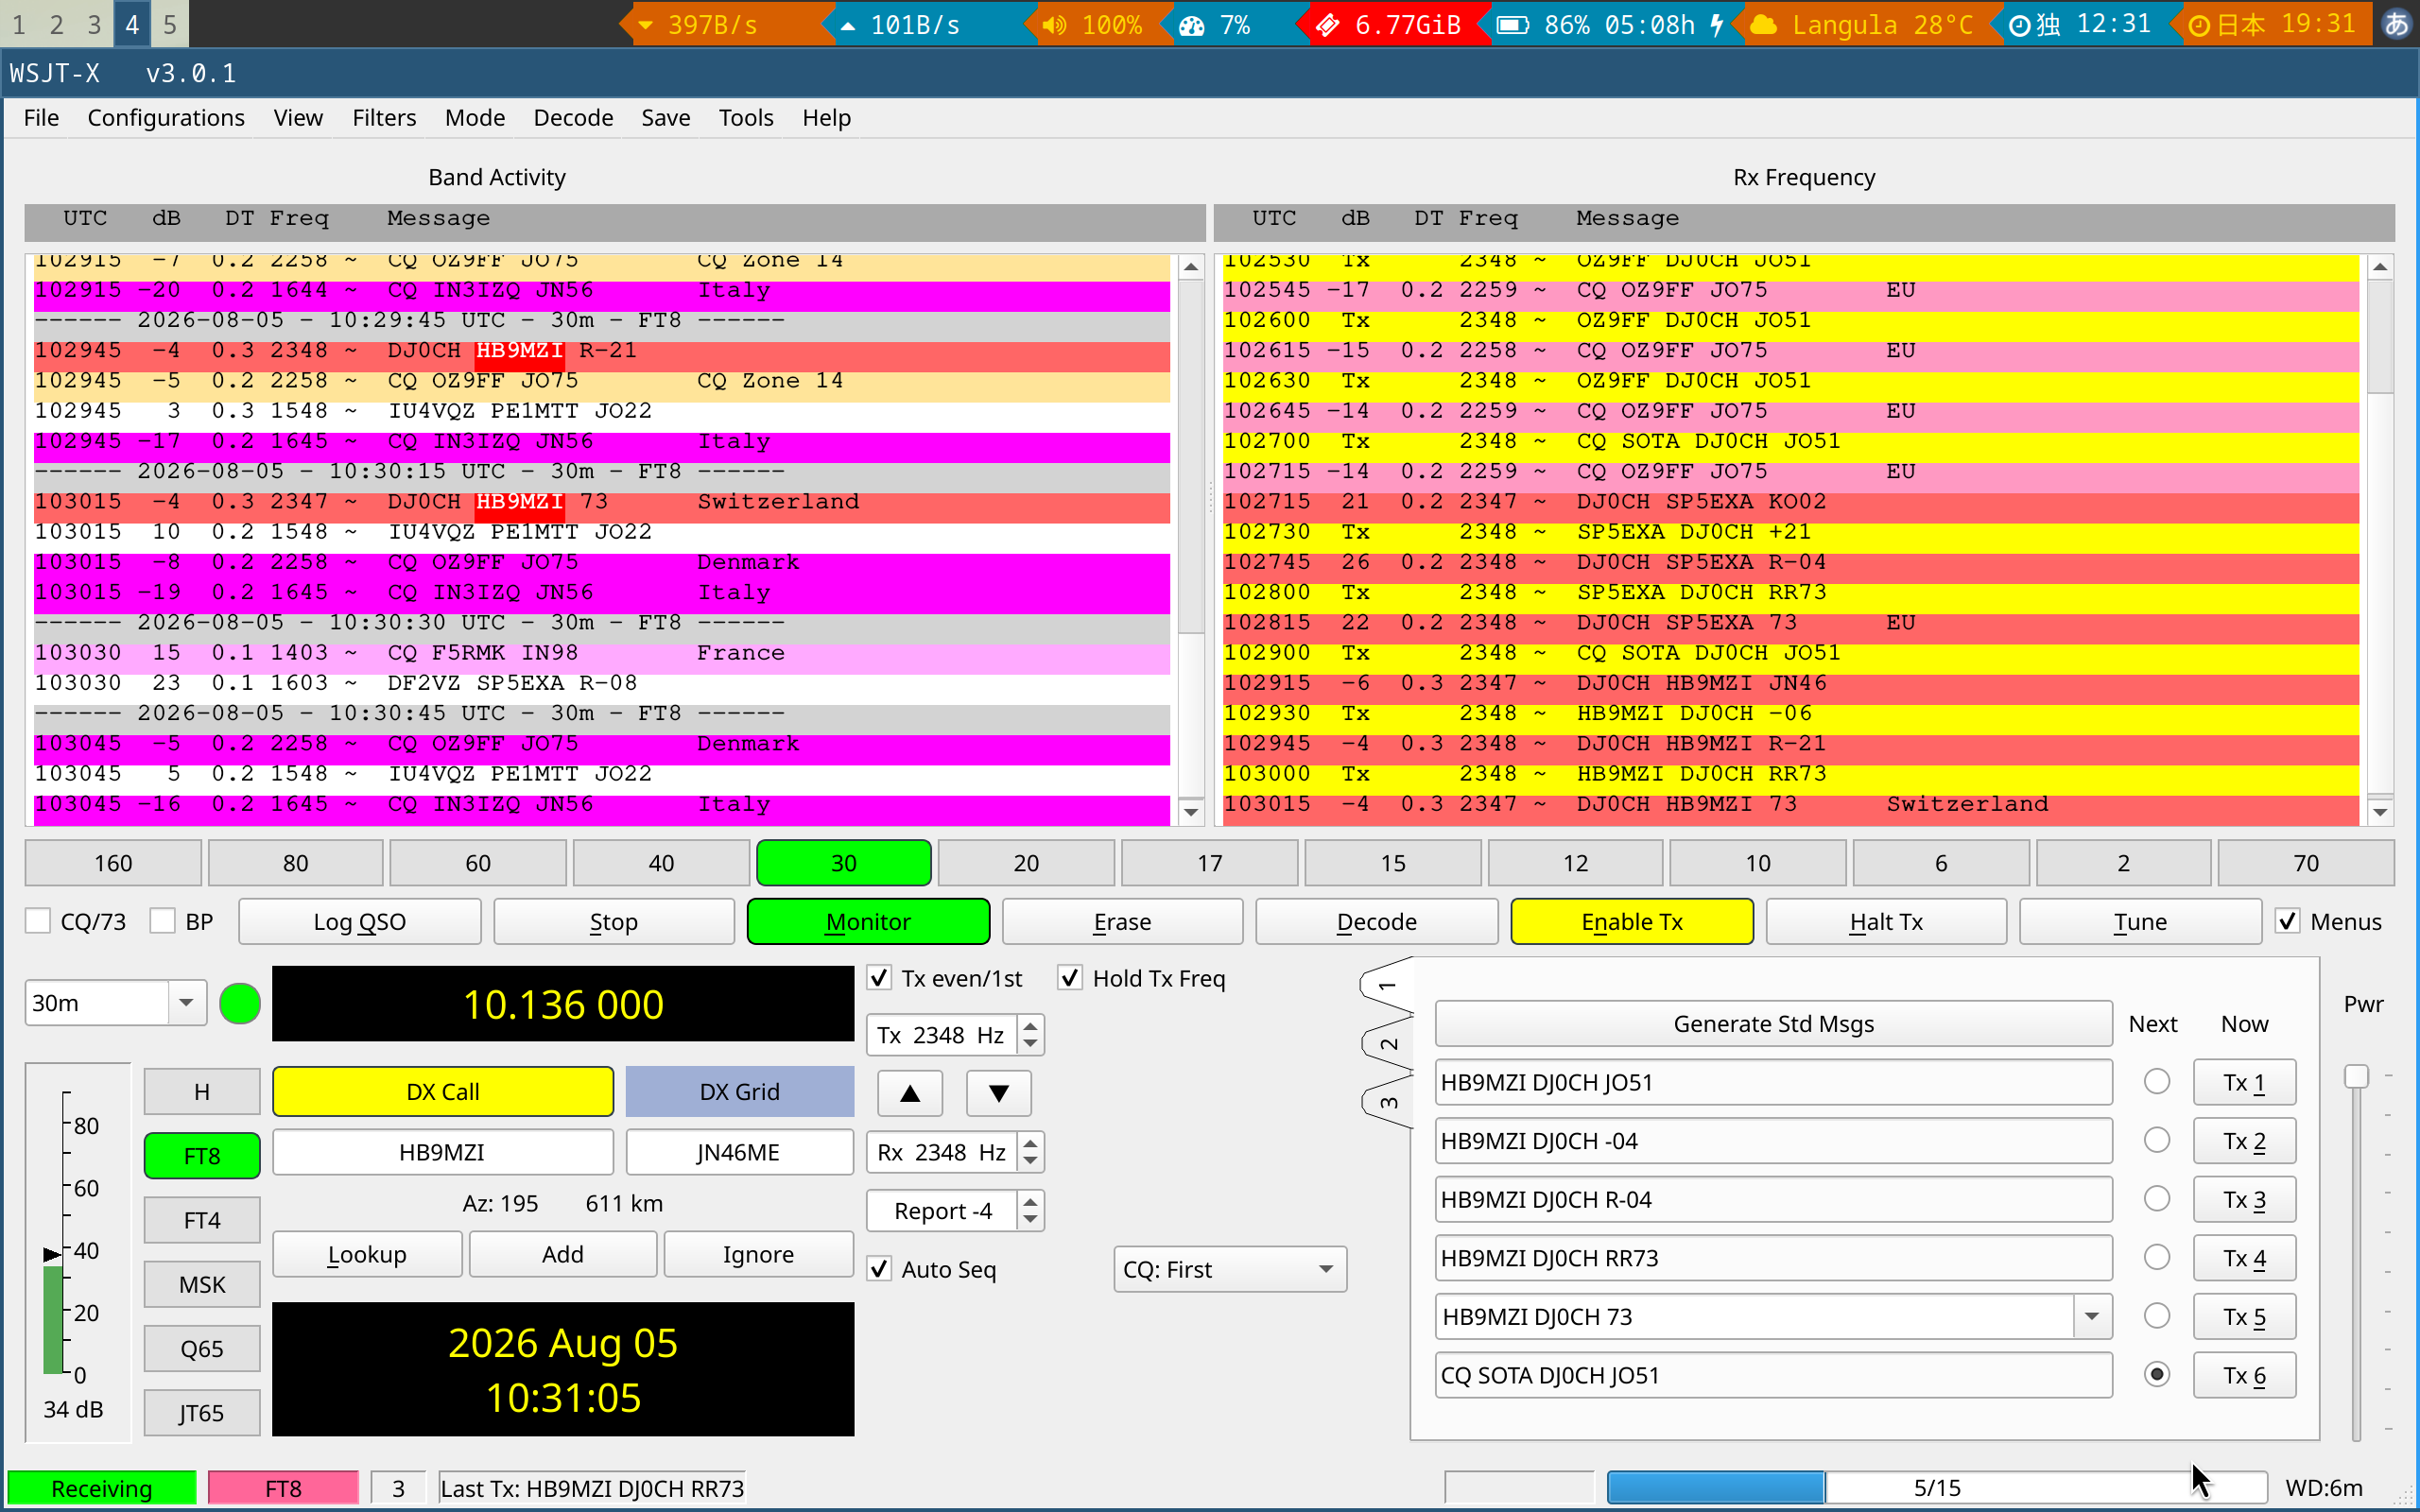Click the green round frequency status indicator
The height and width of the screenshot is (1512, 2420).
pos(240,1003)
